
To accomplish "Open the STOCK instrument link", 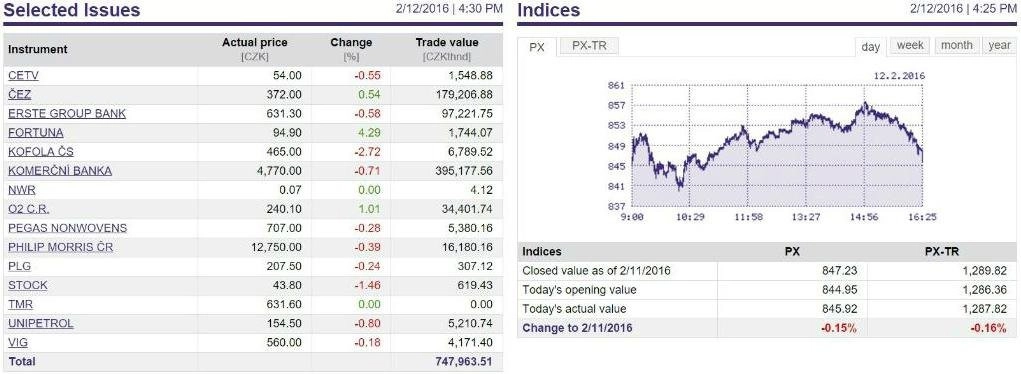I will click(28, 285).
